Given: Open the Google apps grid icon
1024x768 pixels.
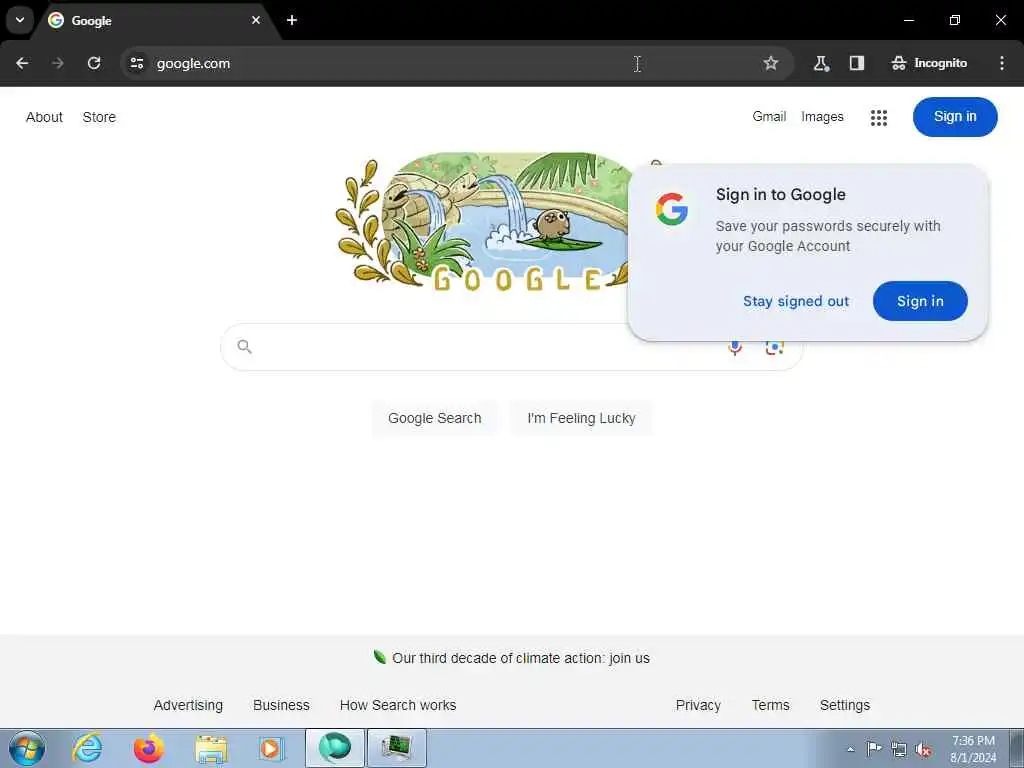Looking at the screenshot, I should pyautogui.click(x=879, y=118).
